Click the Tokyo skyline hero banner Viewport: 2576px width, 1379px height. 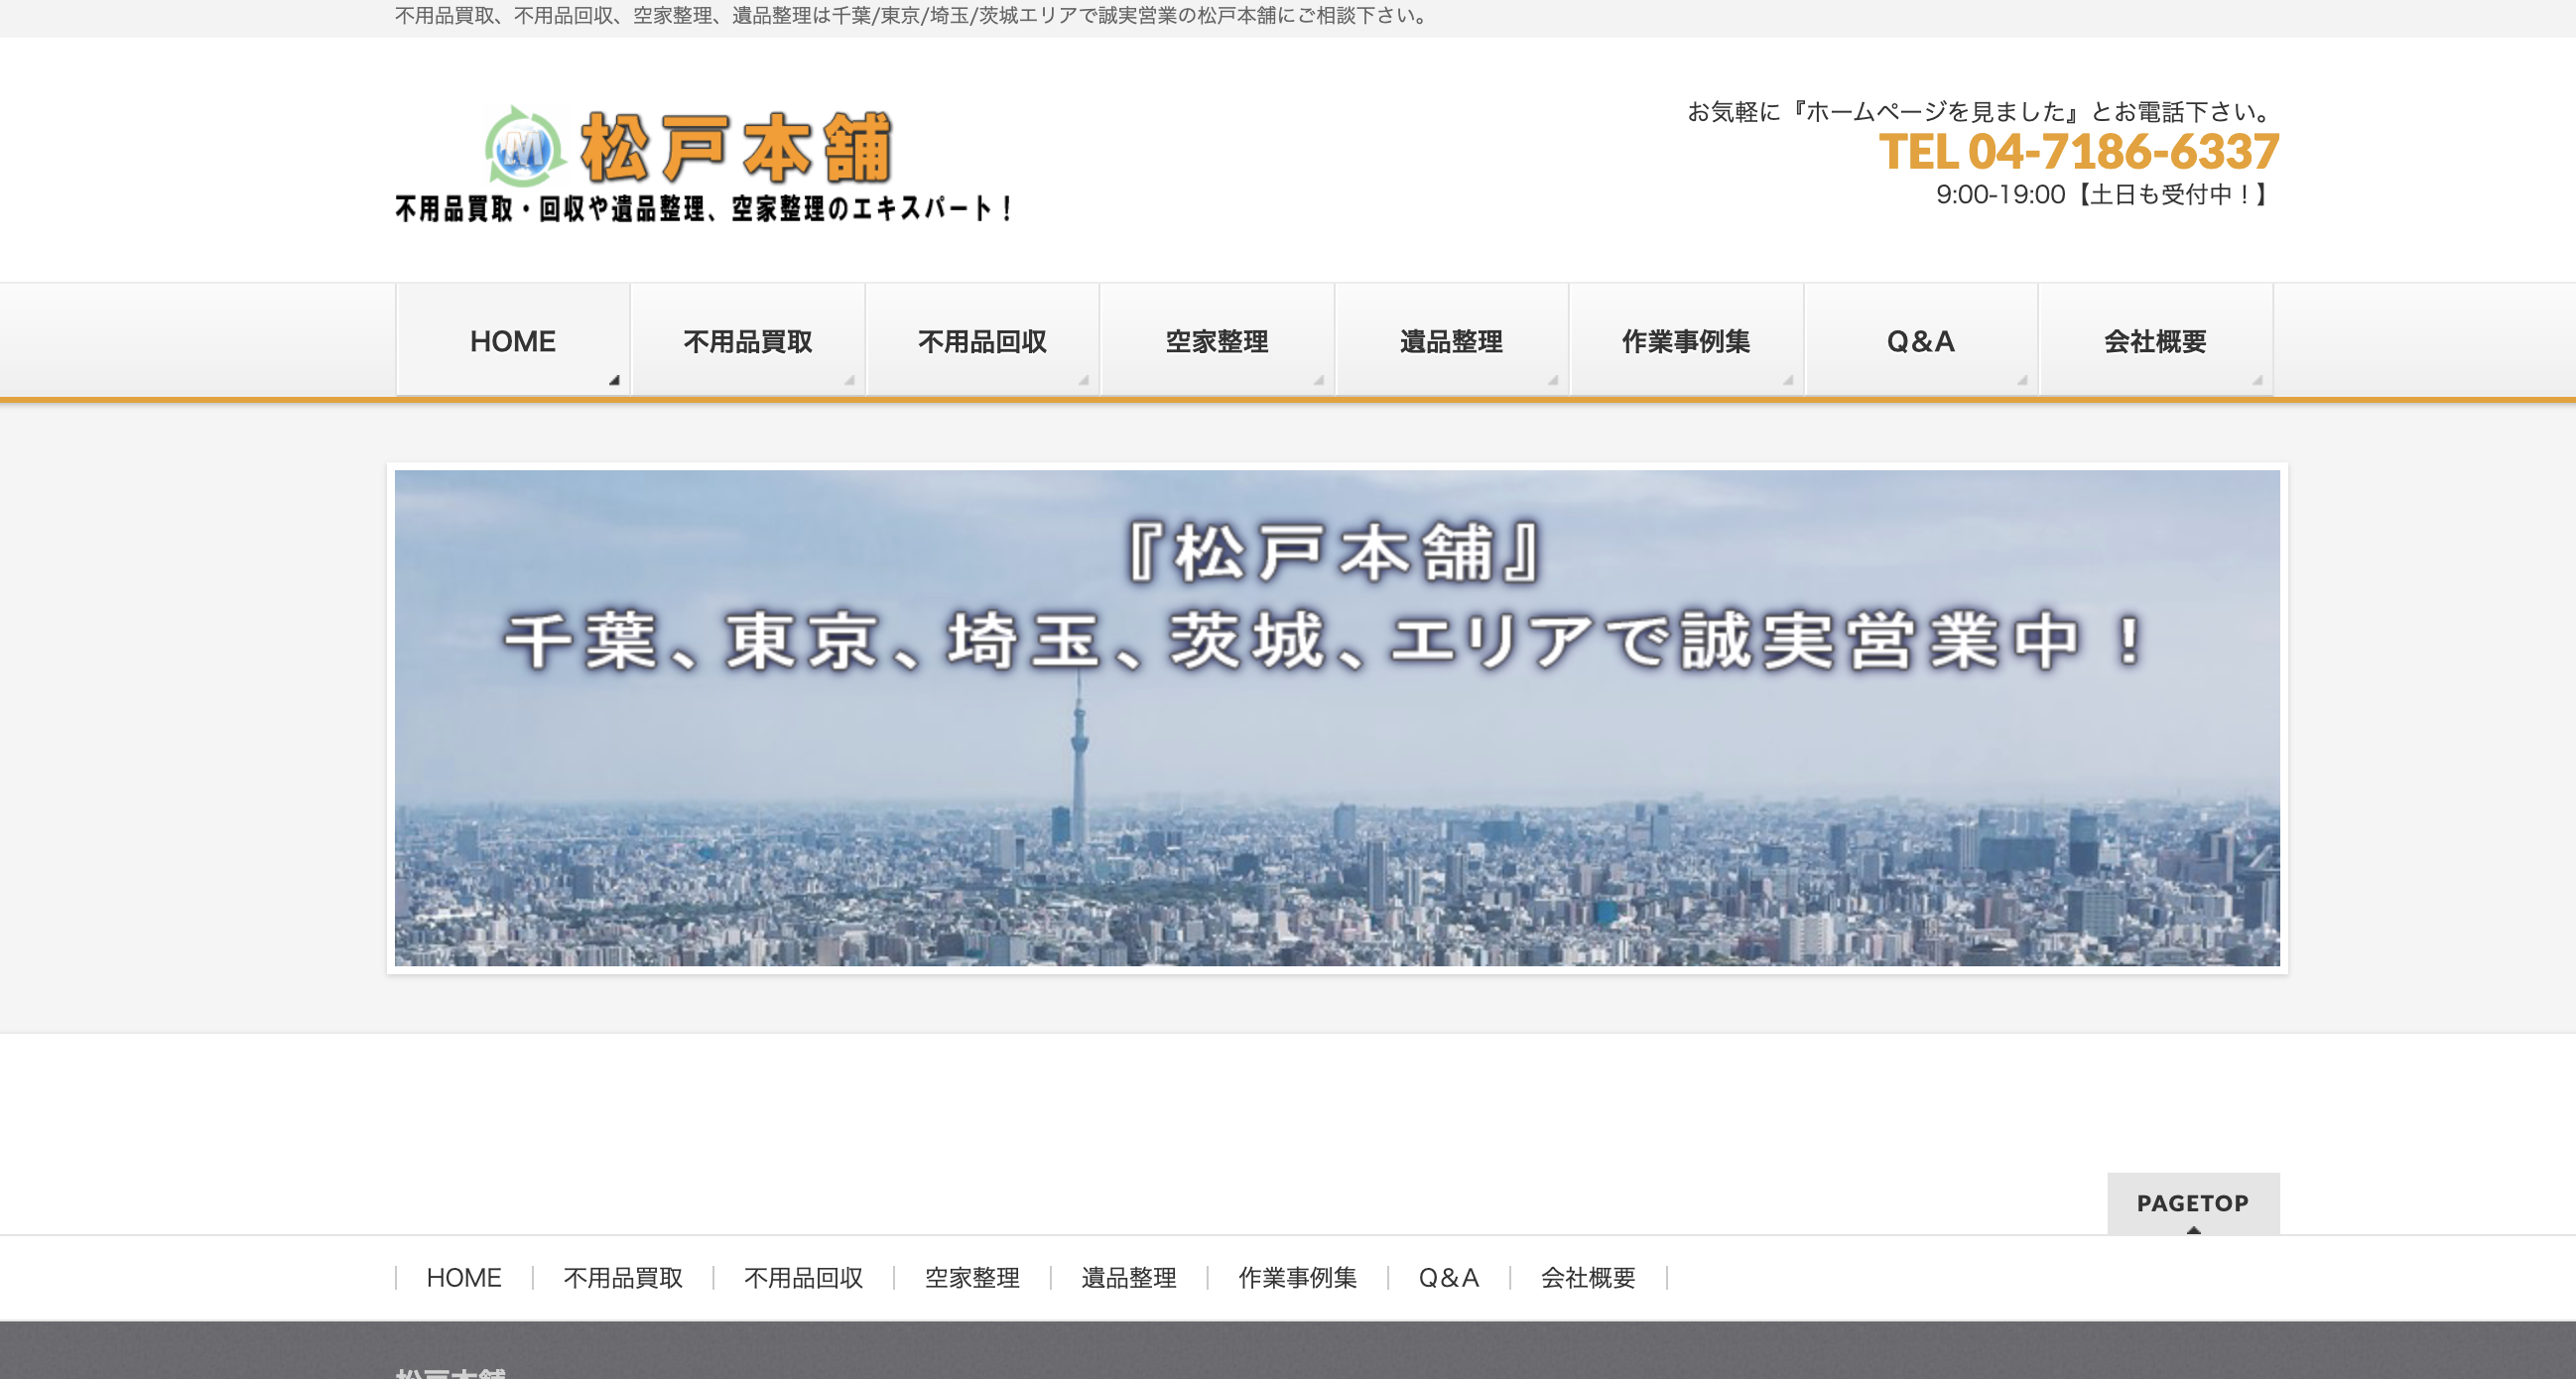(1337, 718)
